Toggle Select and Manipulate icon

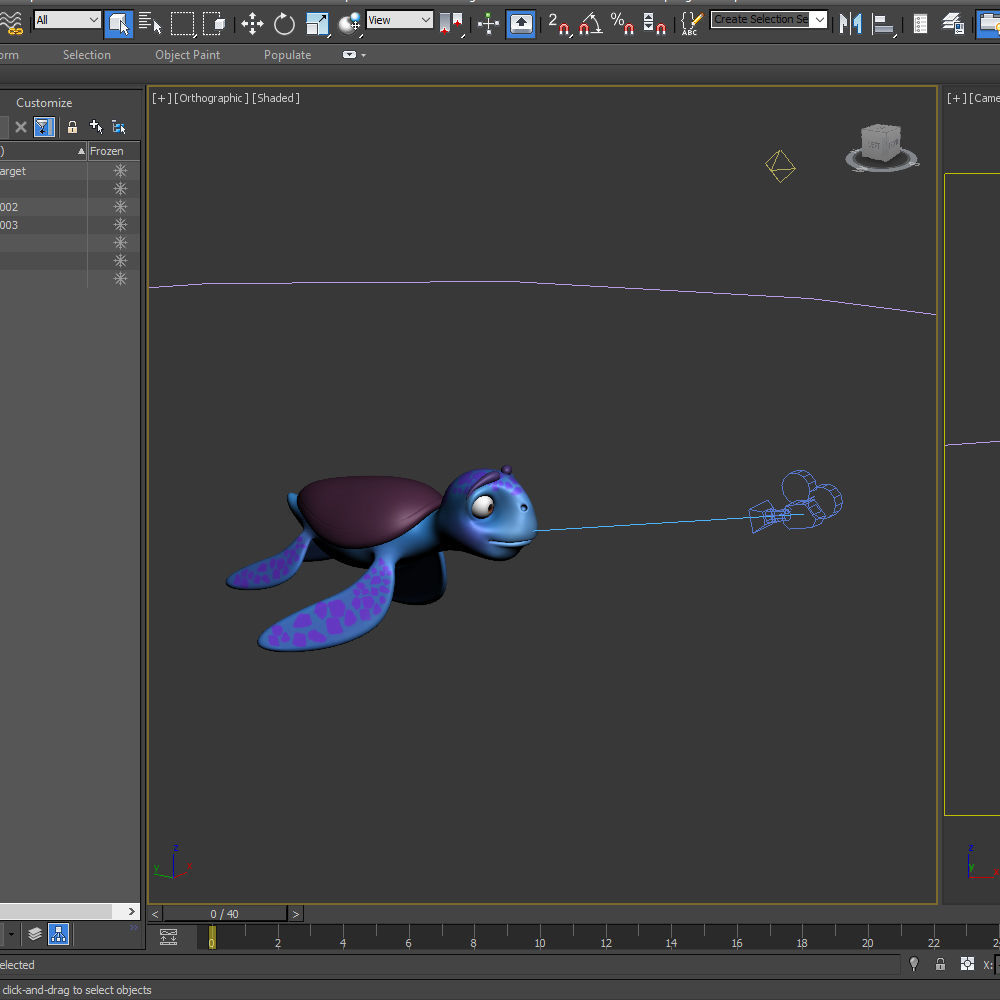[489, 24]
